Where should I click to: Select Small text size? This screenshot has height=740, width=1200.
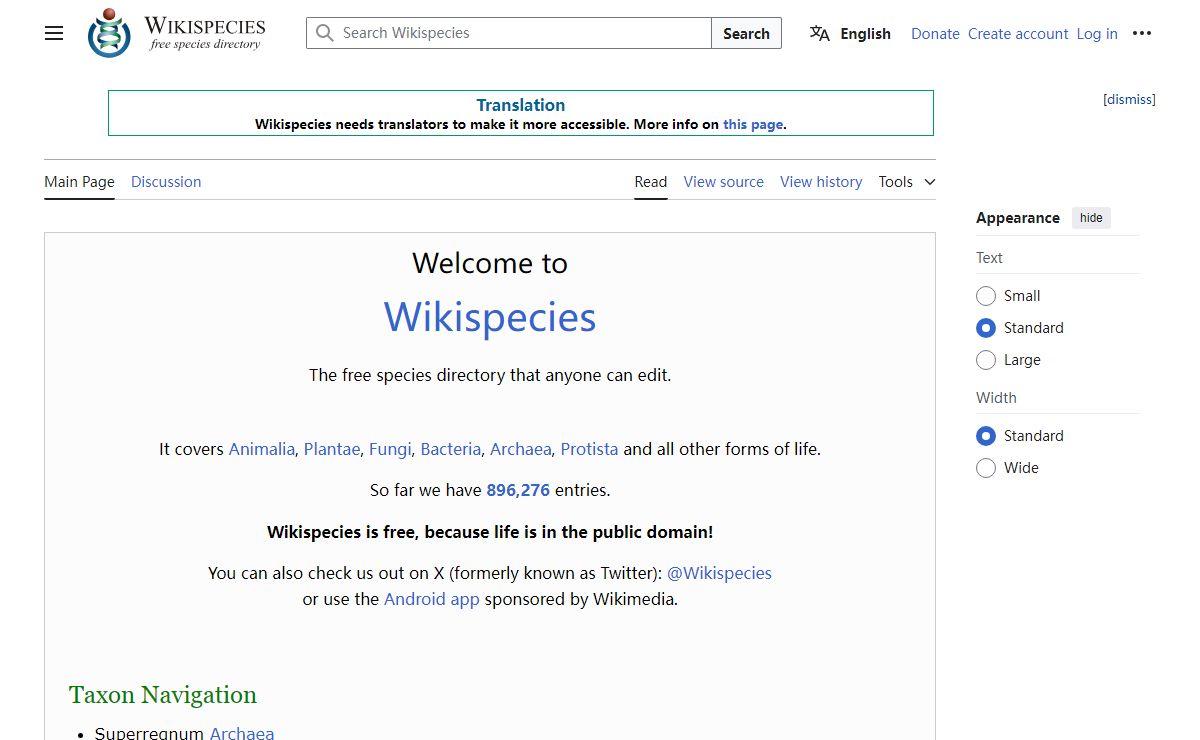(x=986, y=296)
